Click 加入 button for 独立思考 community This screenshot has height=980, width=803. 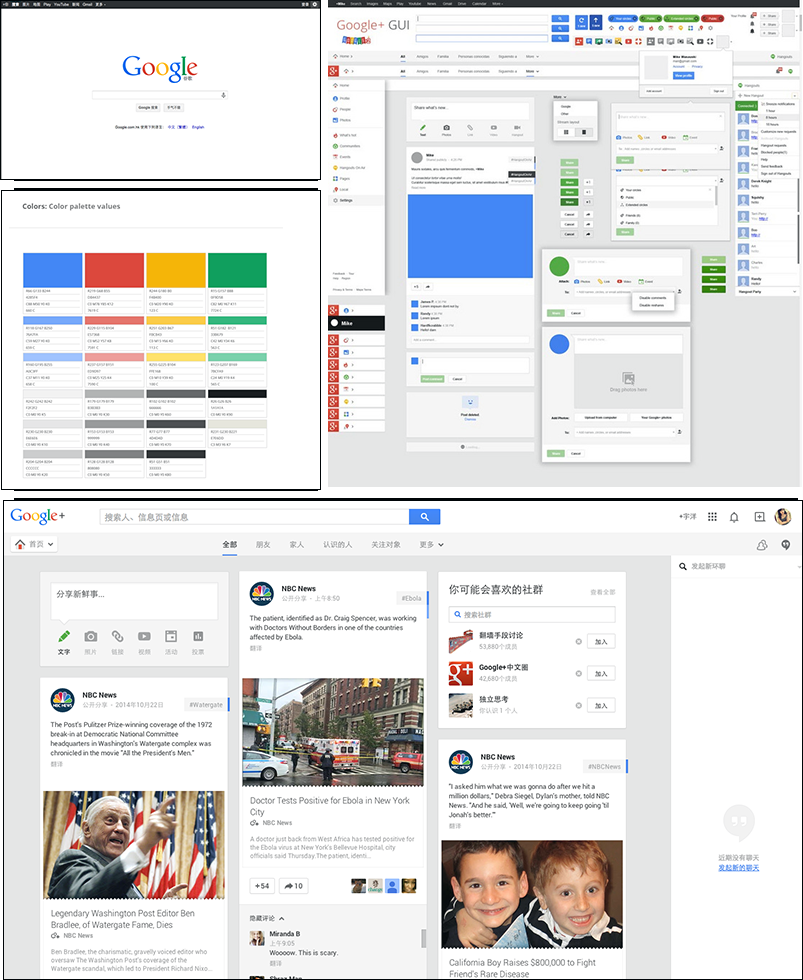601,706
